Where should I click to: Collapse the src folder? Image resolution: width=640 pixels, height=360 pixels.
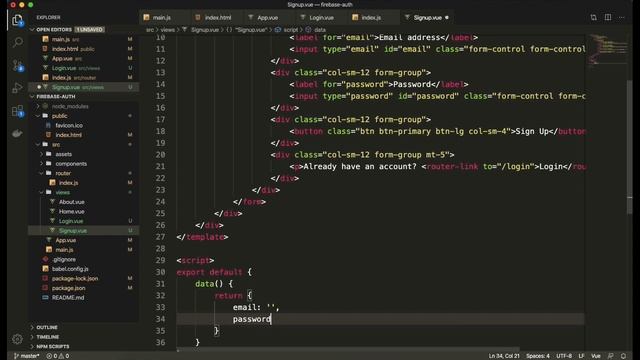(56, 144)
